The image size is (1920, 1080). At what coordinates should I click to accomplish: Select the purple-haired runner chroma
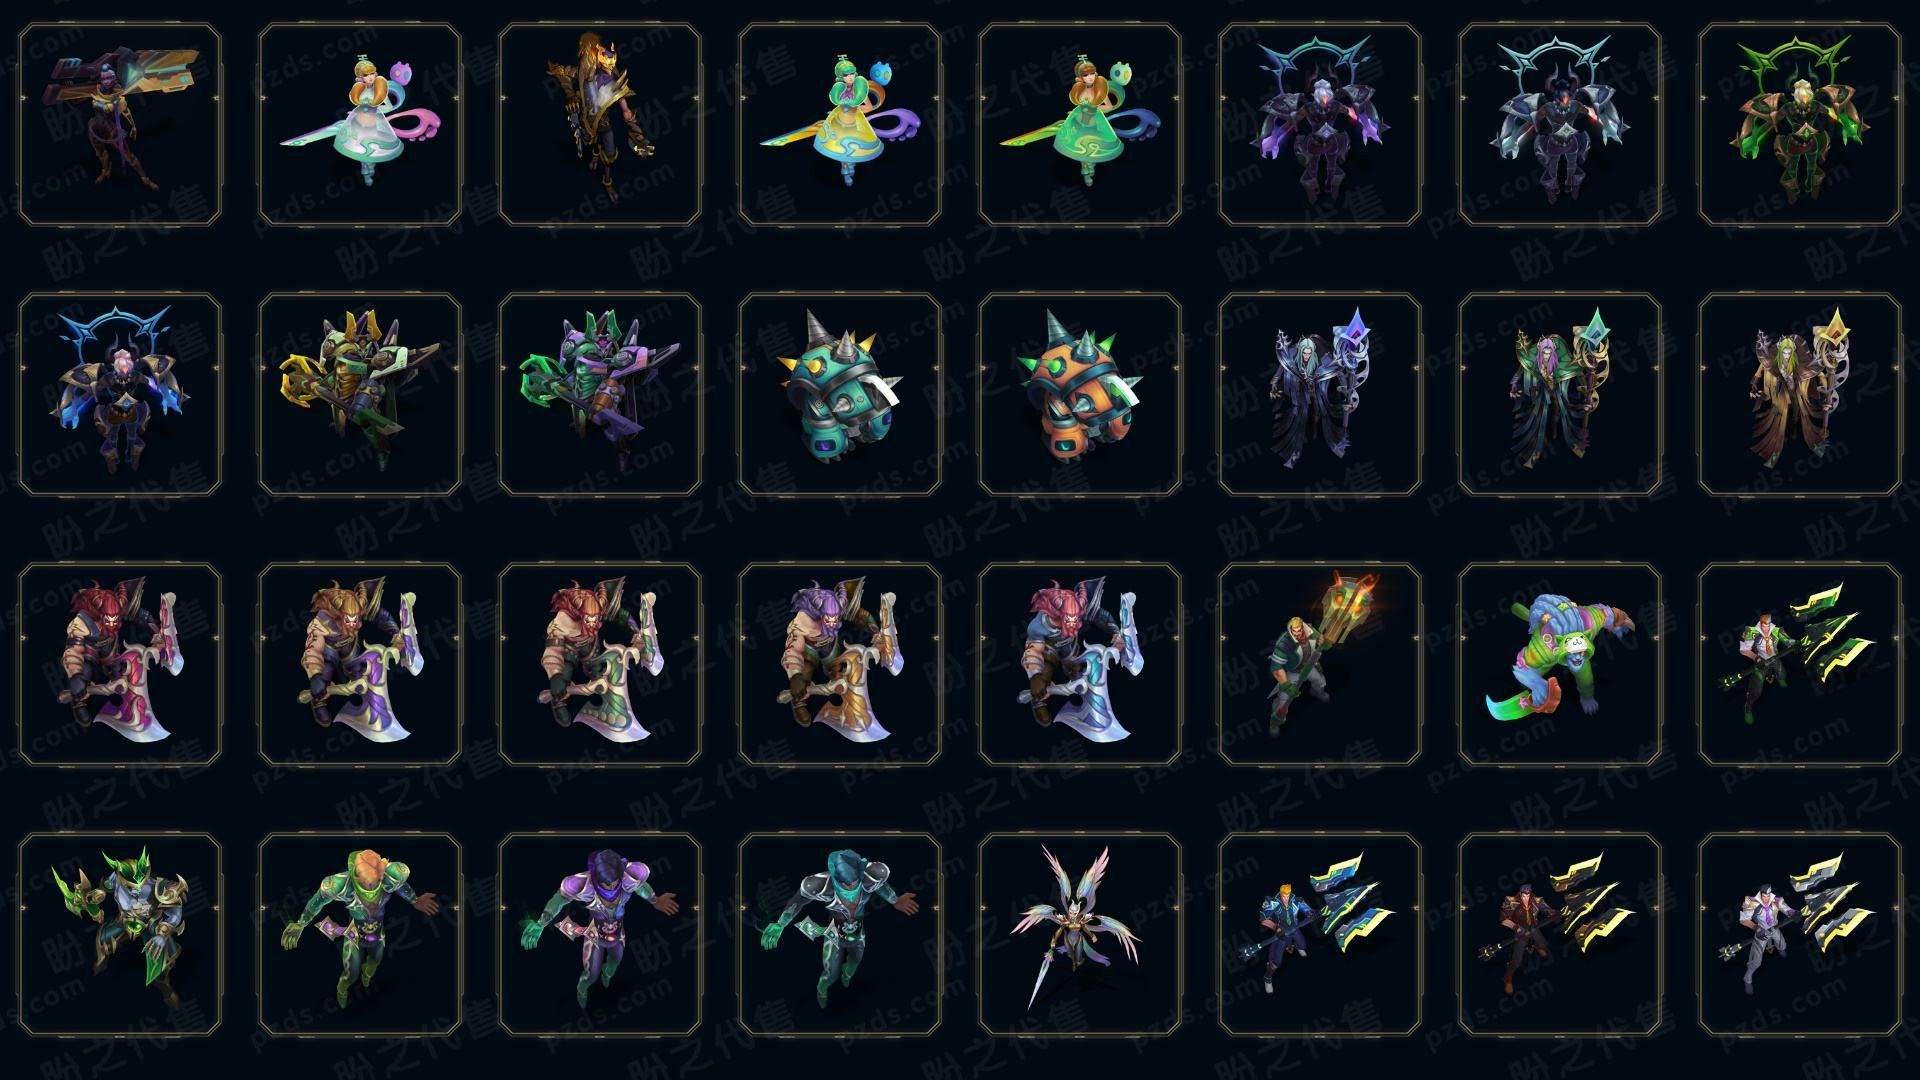click(600, 935)
